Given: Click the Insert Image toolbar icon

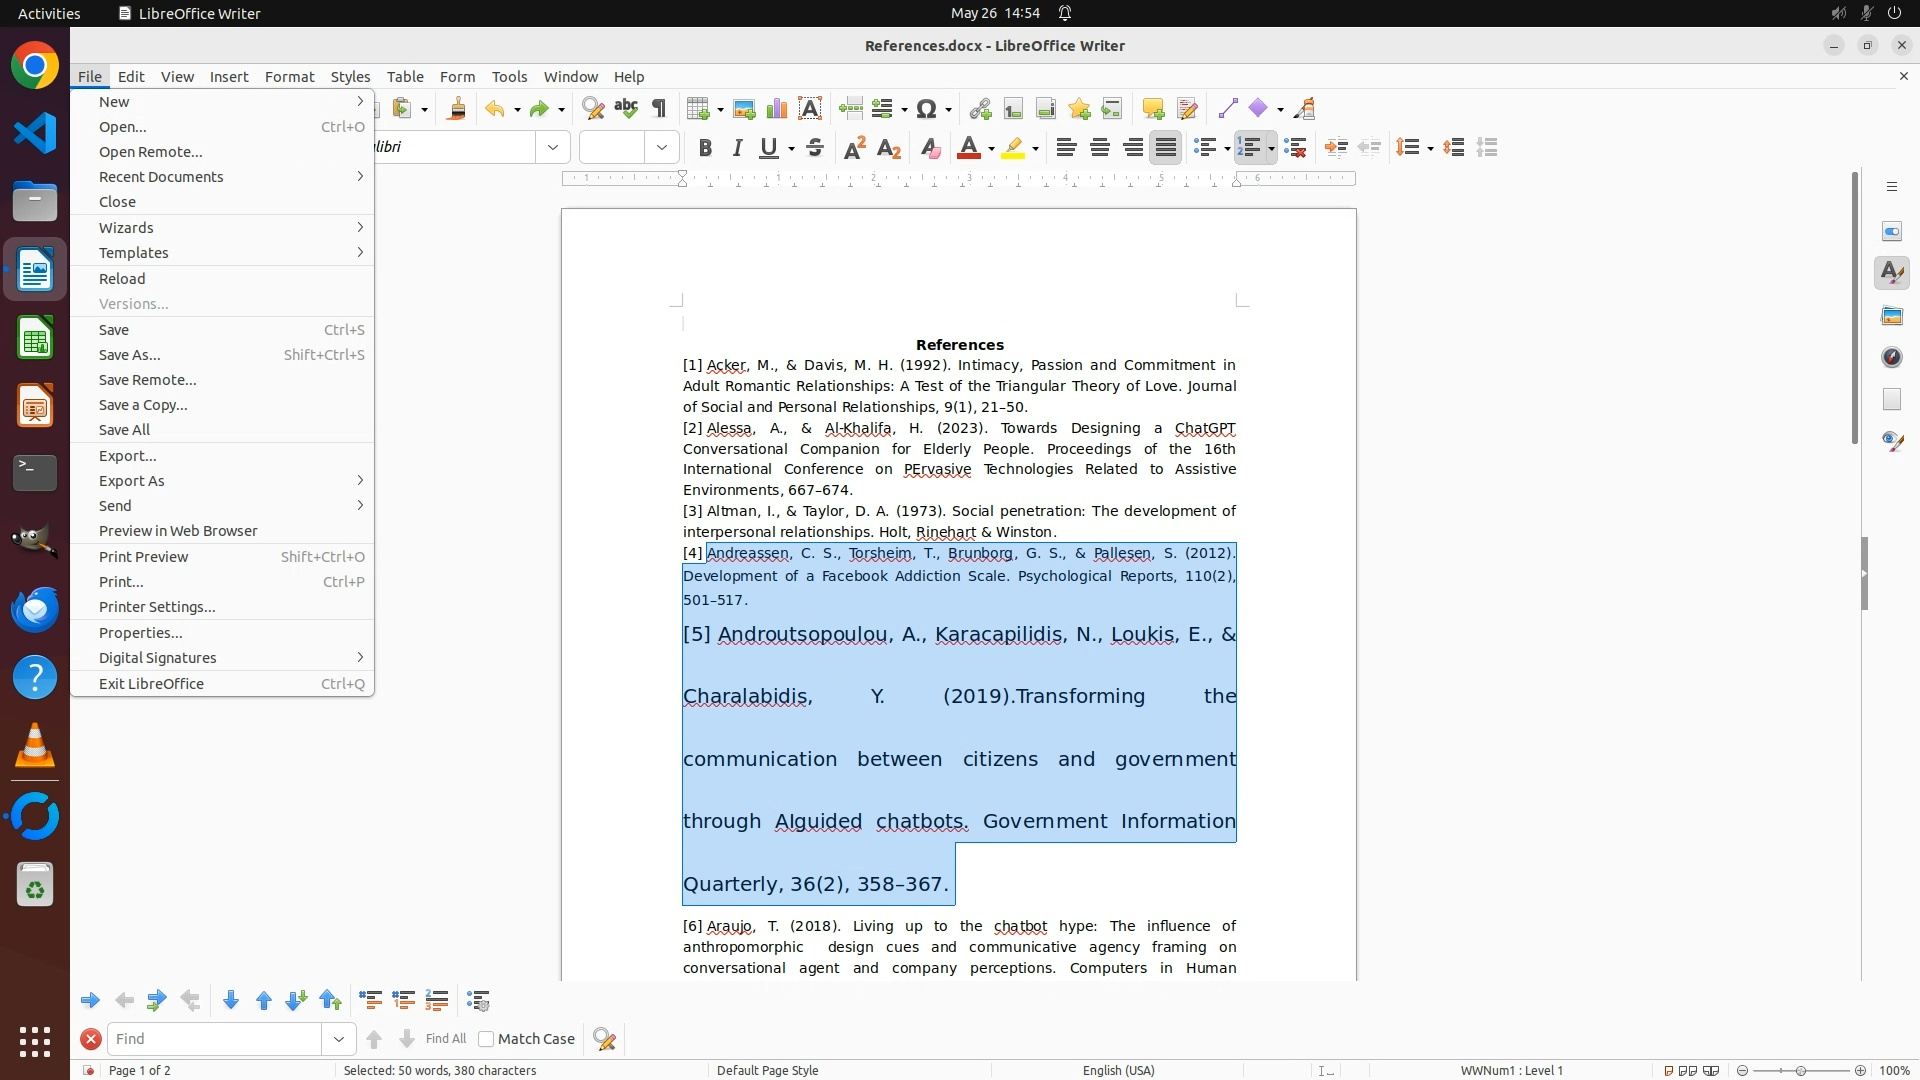Looking at the screenshot, I should click(744, 109).
